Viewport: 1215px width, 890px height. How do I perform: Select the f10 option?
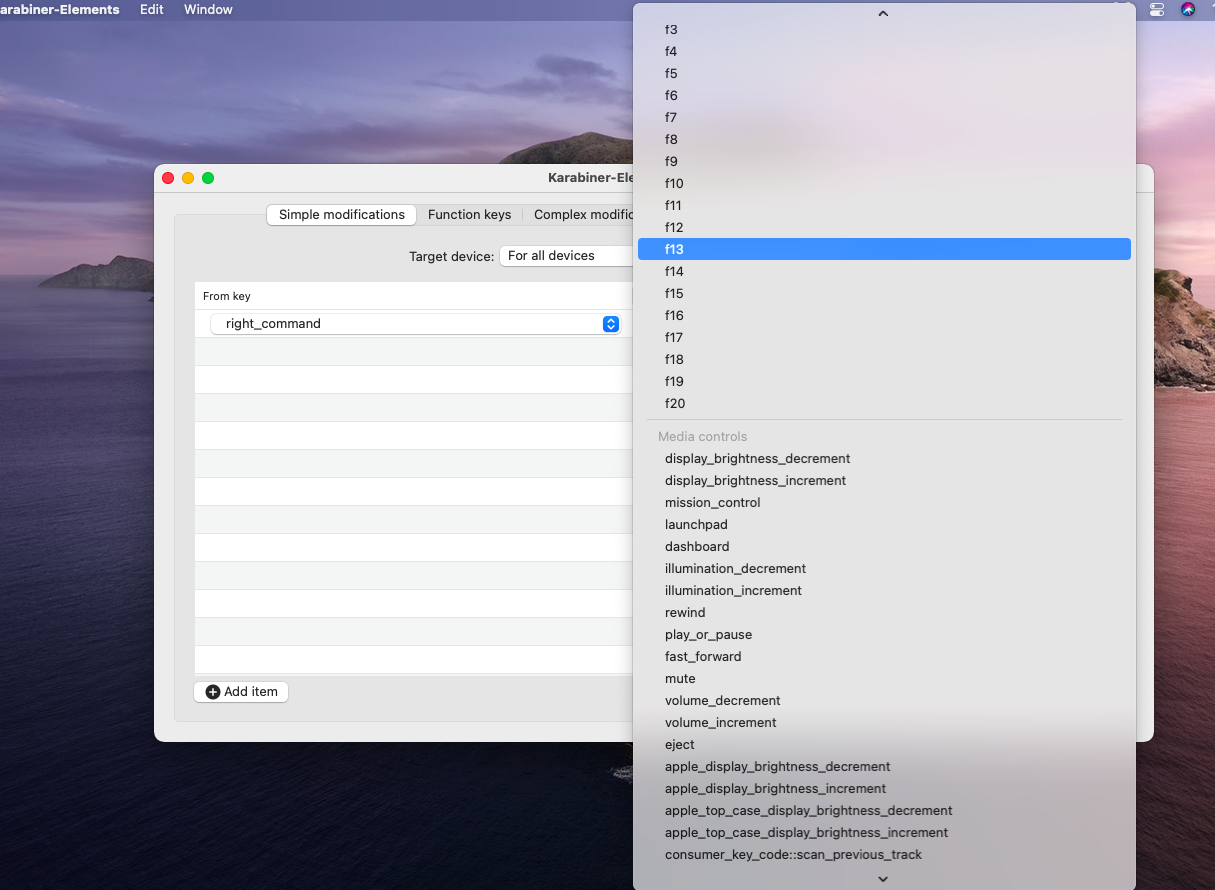(x=884, y=183)
